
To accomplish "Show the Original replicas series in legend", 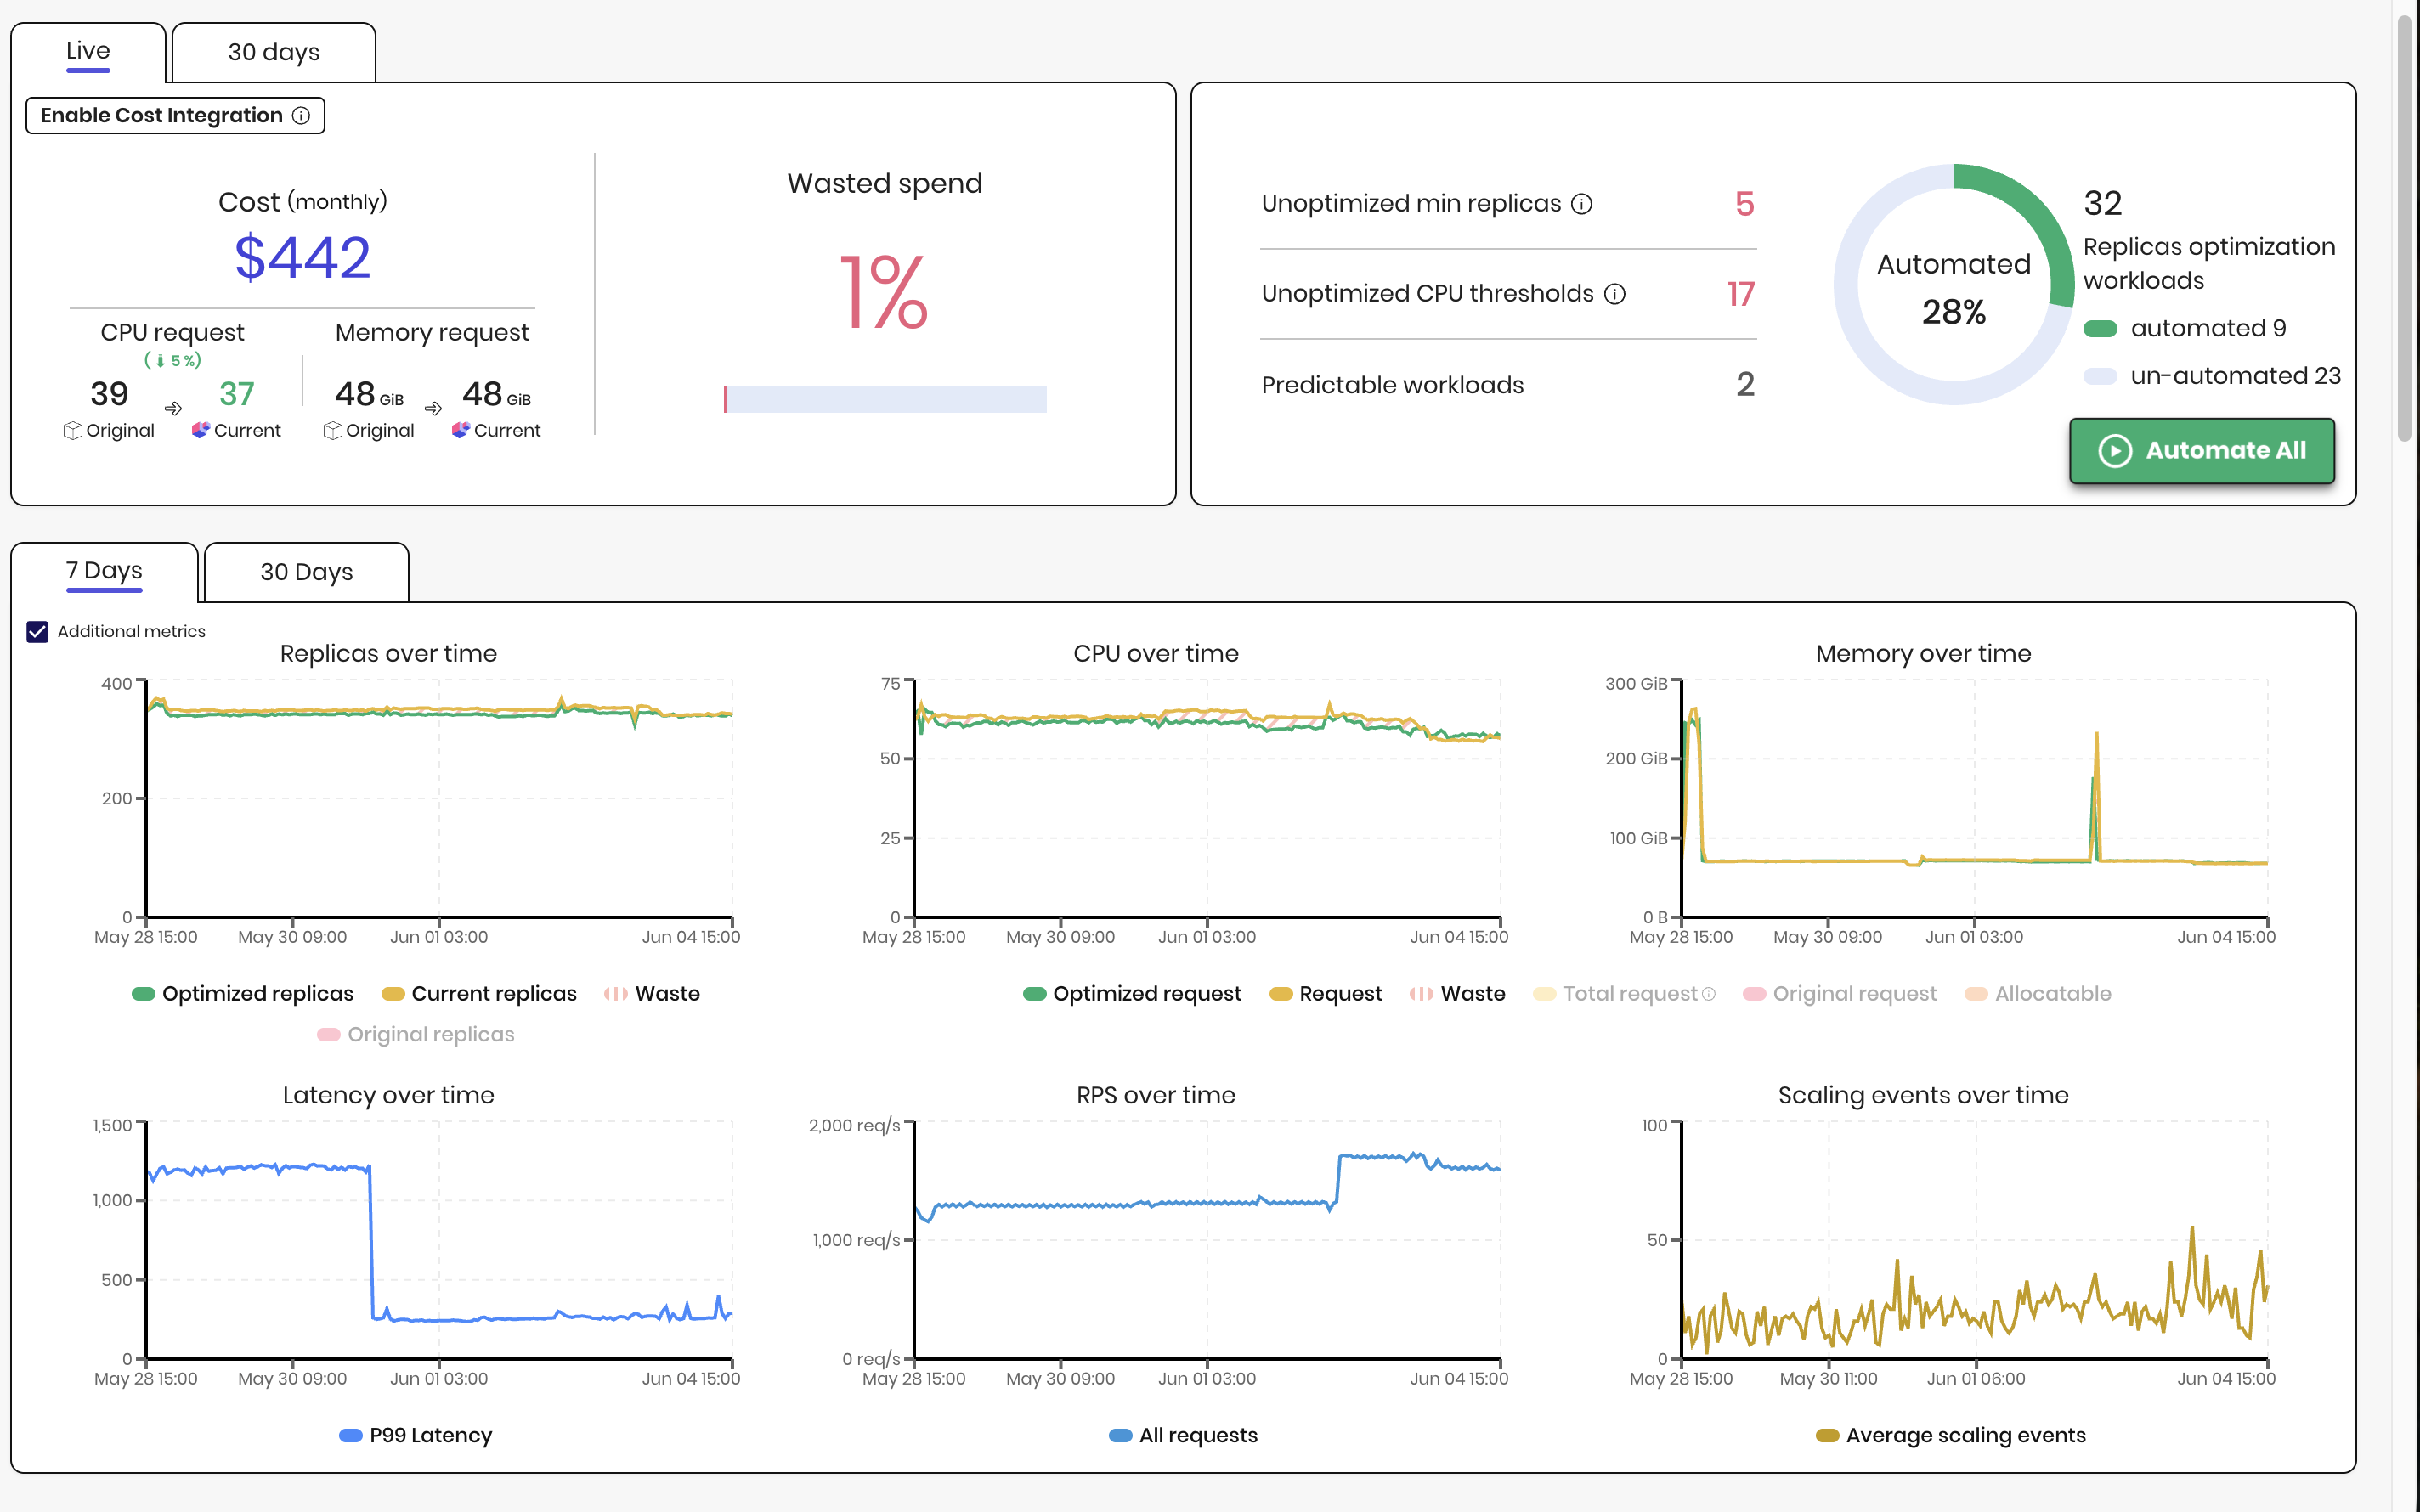I will coord(416,1035).
